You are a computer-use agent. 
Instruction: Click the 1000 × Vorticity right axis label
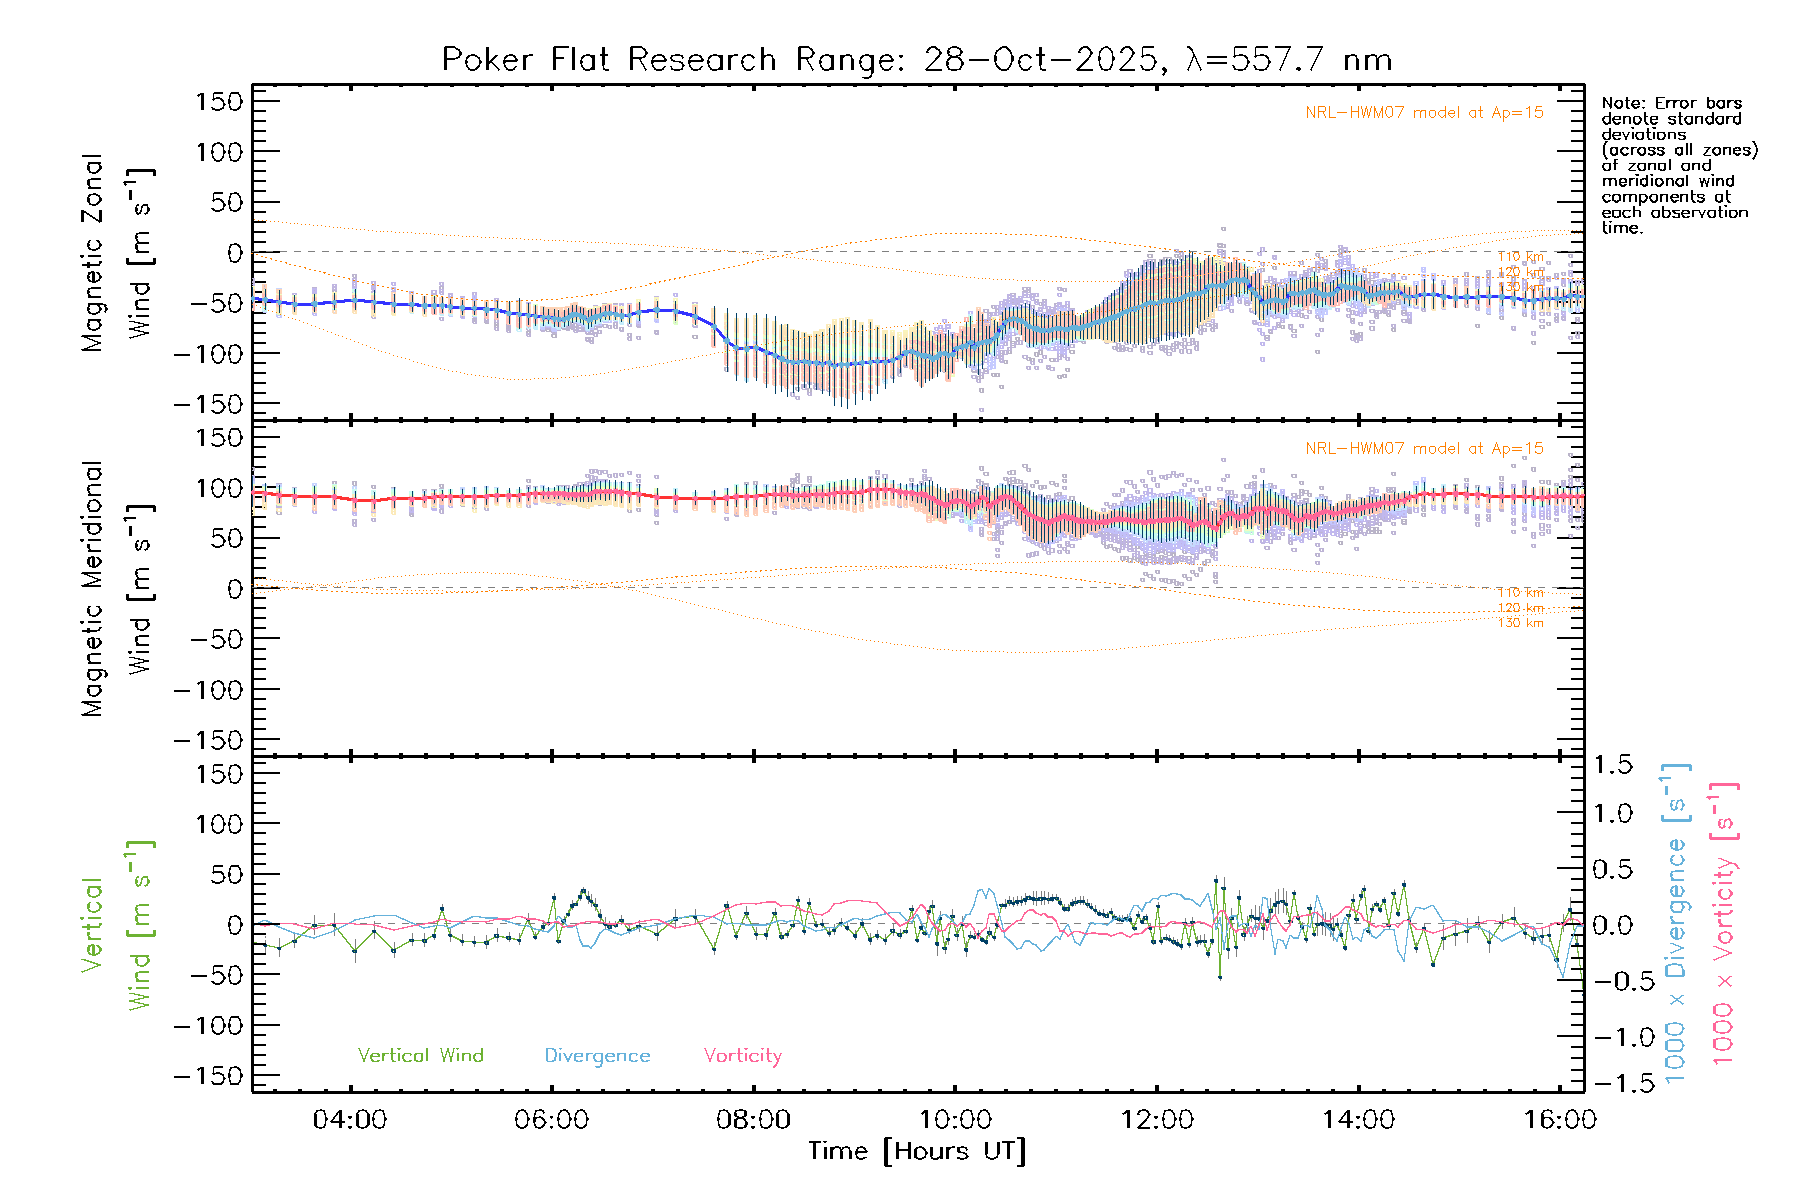click(1724, 923)
